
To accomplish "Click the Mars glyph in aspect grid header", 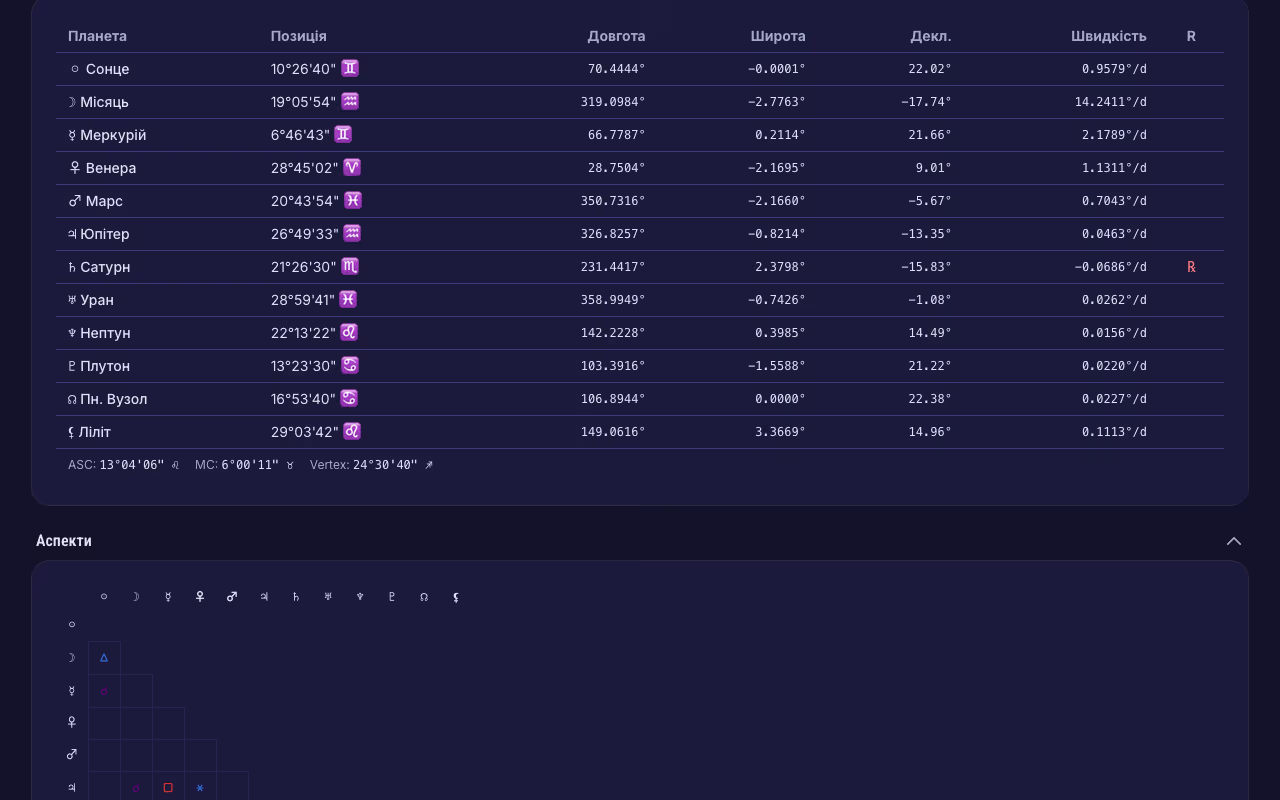I will coord(232,597).
